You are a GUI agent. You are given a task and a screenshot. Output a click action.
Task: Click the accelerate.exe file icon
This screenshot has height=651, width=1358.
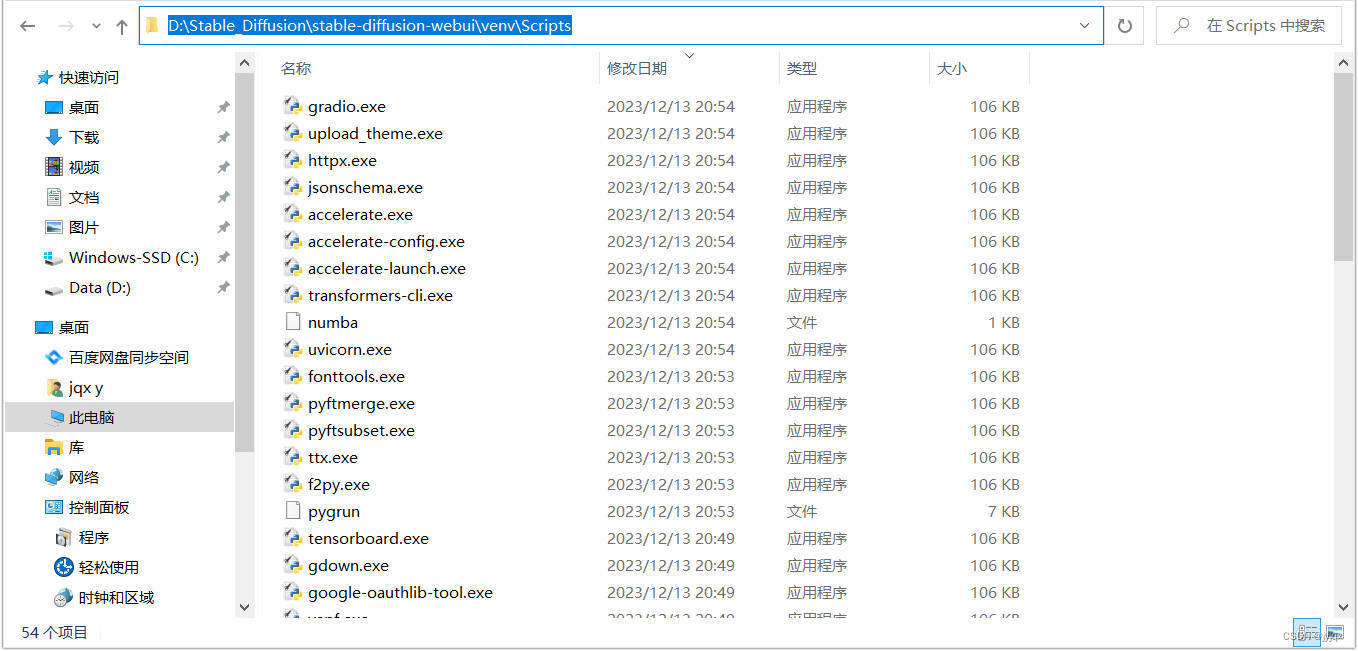[x=293, y=213]
